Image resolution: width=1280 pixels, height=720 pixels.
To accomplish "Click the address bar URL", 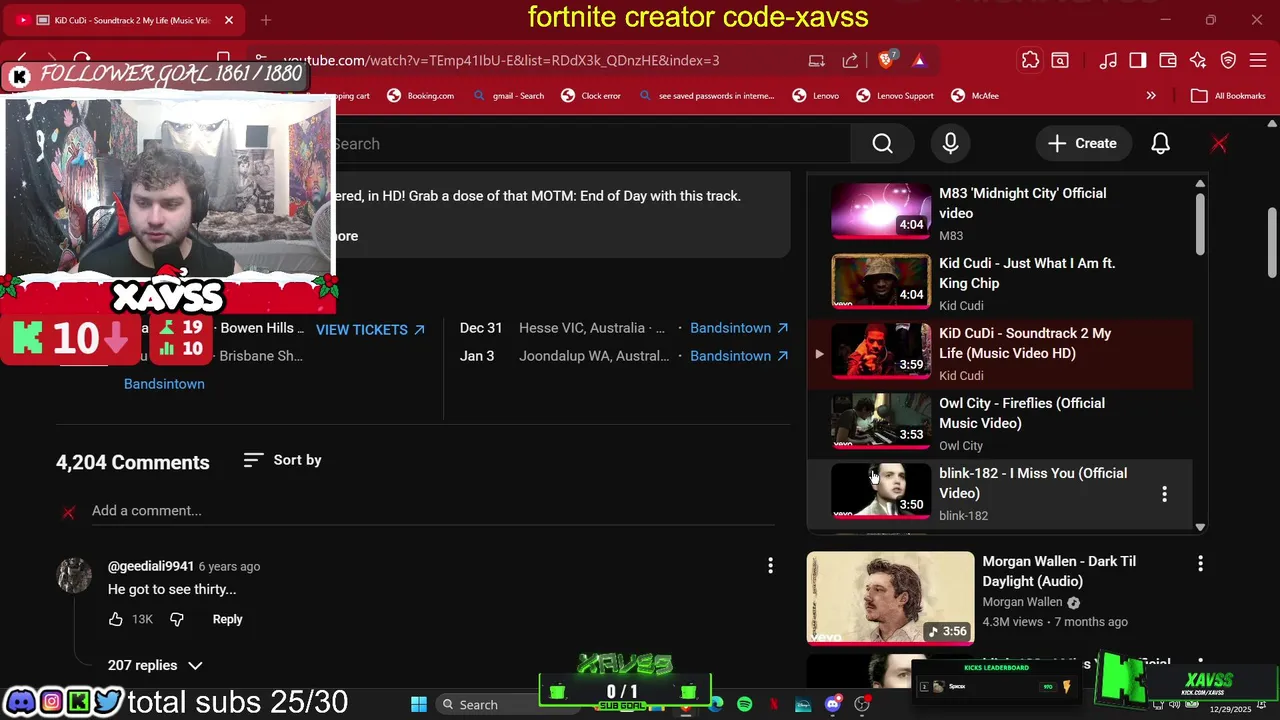I will coord(501,60).
